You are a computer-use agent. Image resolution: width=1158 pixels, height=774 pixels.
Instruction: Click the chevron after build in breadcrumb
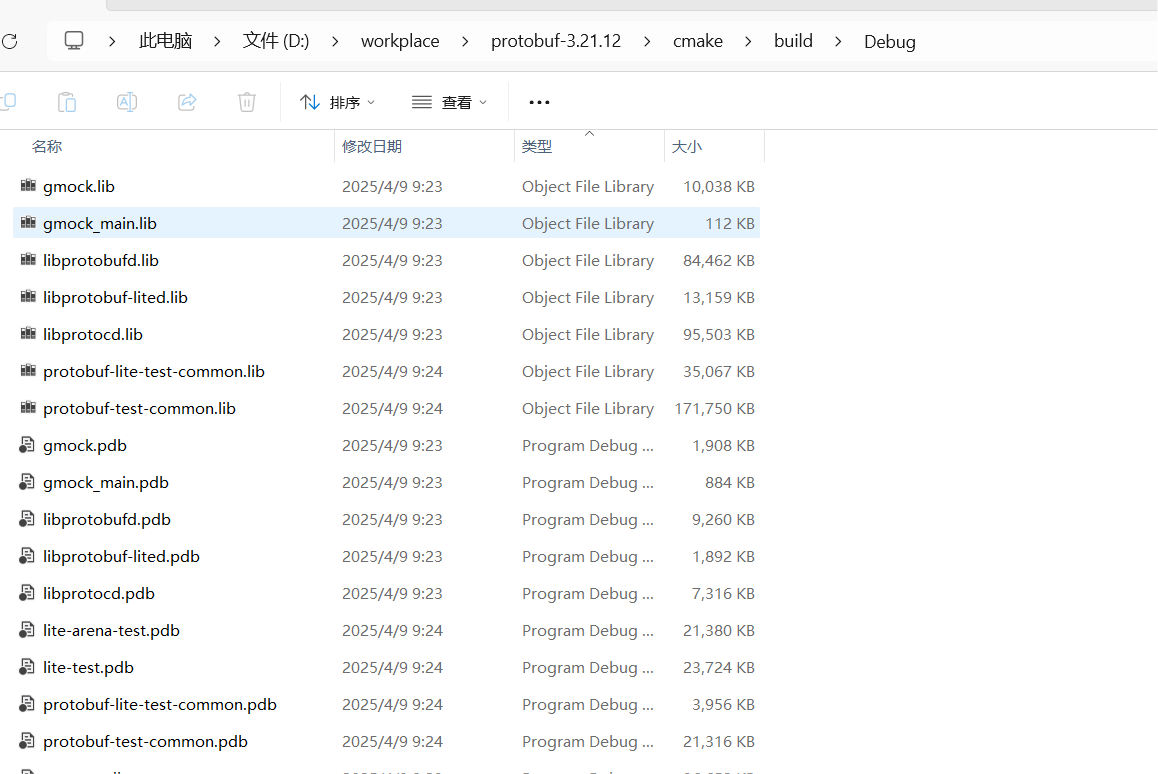(x=838, y=41)
